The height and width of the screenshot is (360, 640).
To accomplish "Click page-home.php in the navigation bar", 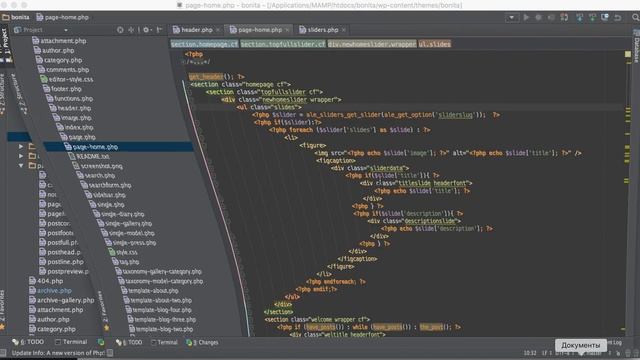I will coord(62,17).
